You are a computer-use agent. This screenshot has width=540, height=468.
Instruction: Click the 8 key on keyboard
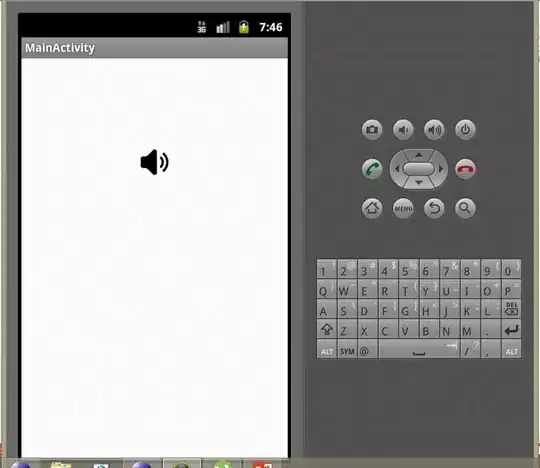pos(470,269)
